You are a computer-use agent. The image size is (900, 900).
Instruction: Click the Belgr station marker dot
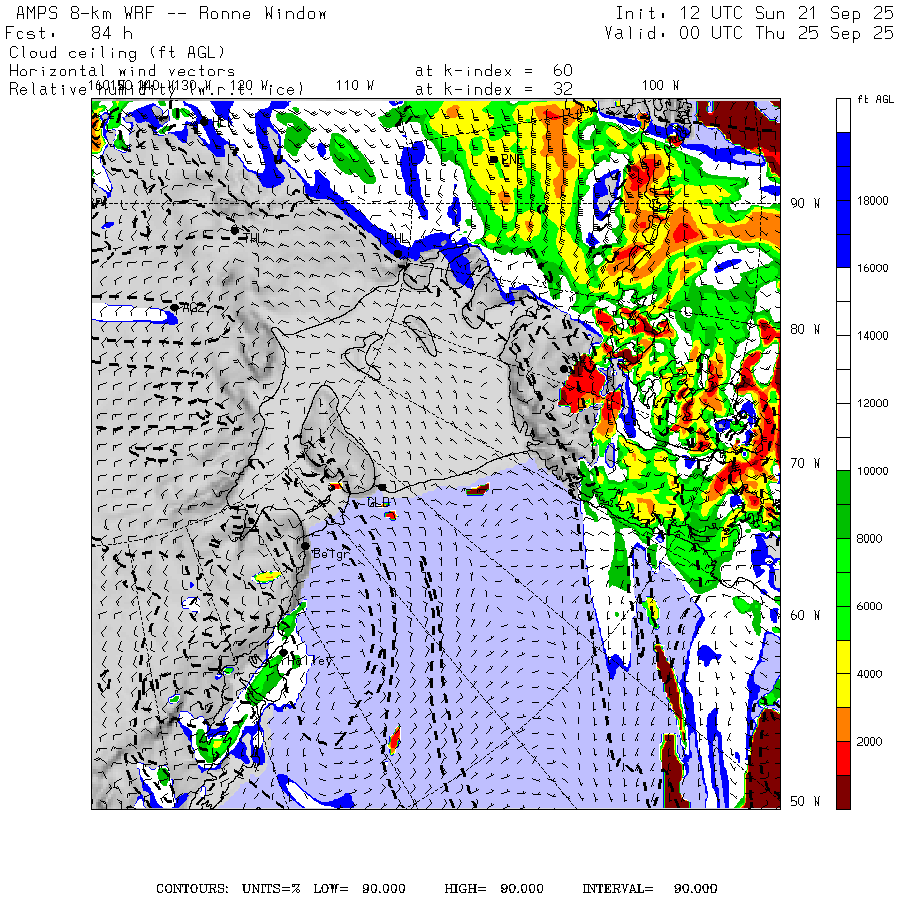(305, 546)
